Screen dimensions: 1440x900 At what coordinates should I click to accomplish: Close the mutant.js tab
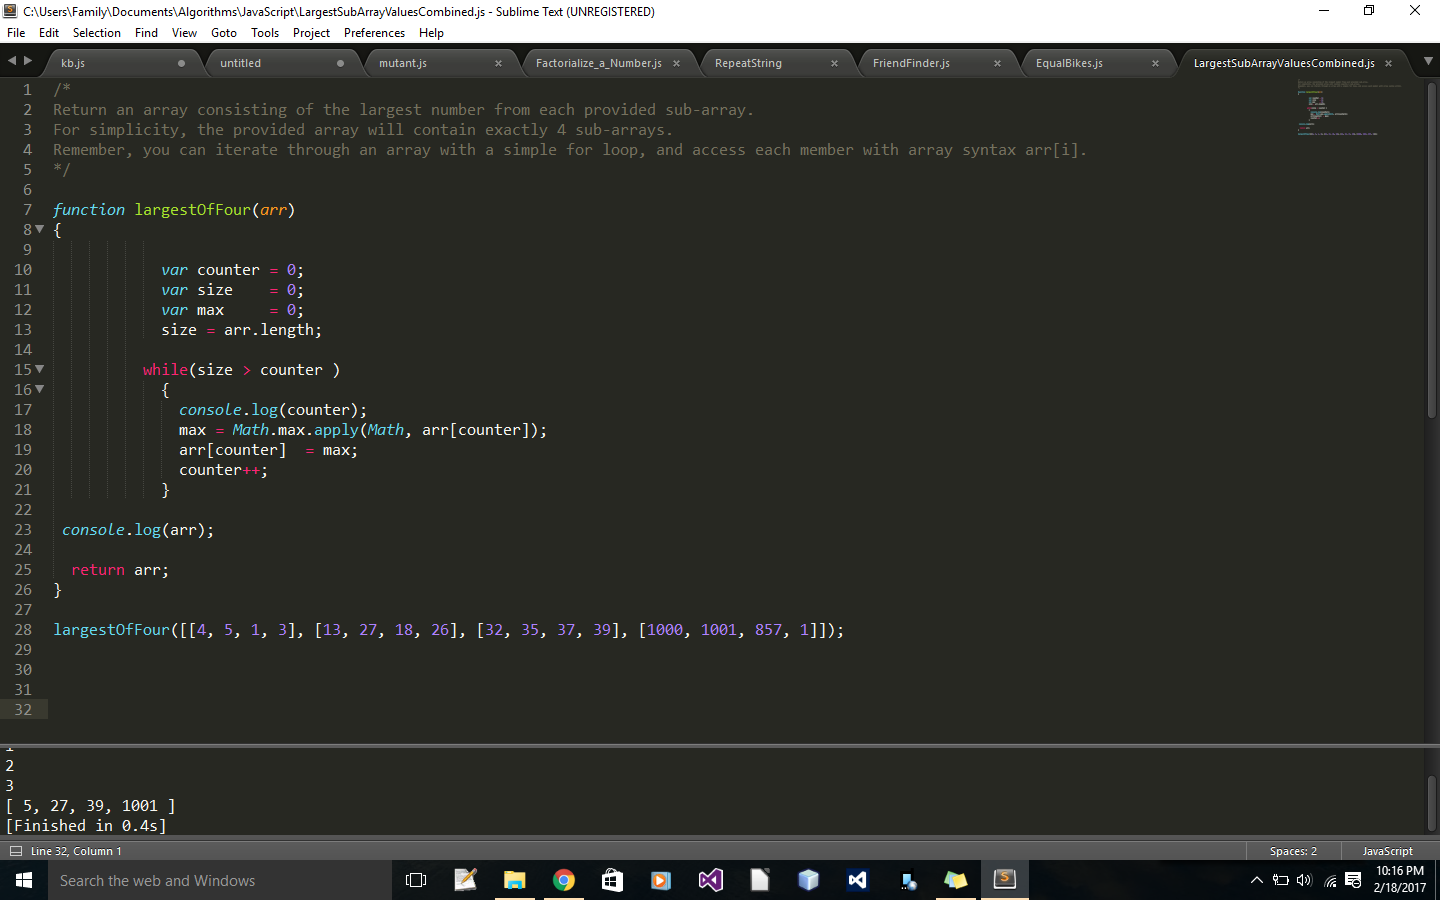(x=499, y=62)
